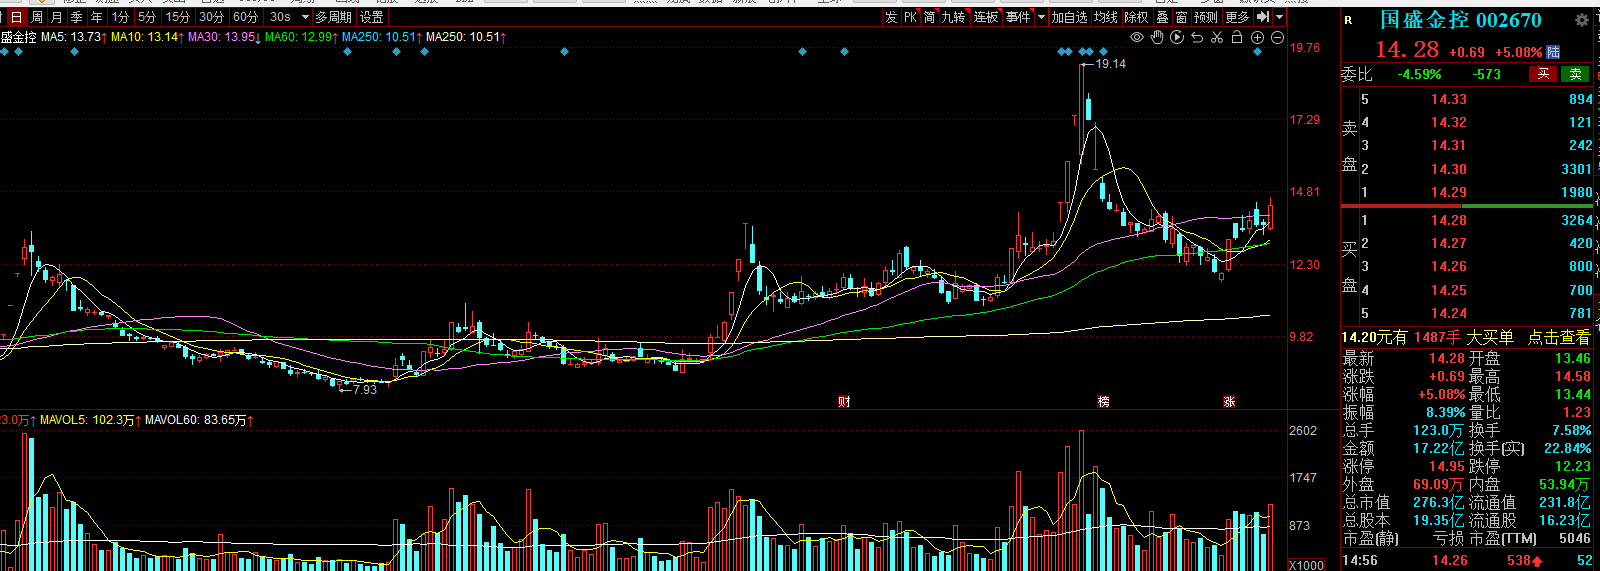
Task: Click the green 卖 sell button
Action: 1575,74
